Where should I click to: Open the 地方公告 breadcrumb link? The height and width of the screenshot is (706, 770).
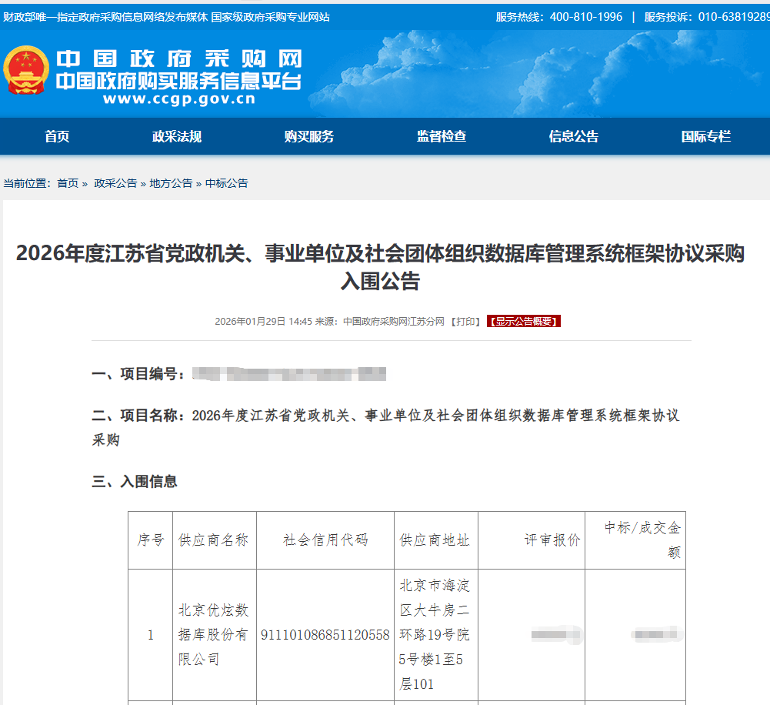[171, 183]
